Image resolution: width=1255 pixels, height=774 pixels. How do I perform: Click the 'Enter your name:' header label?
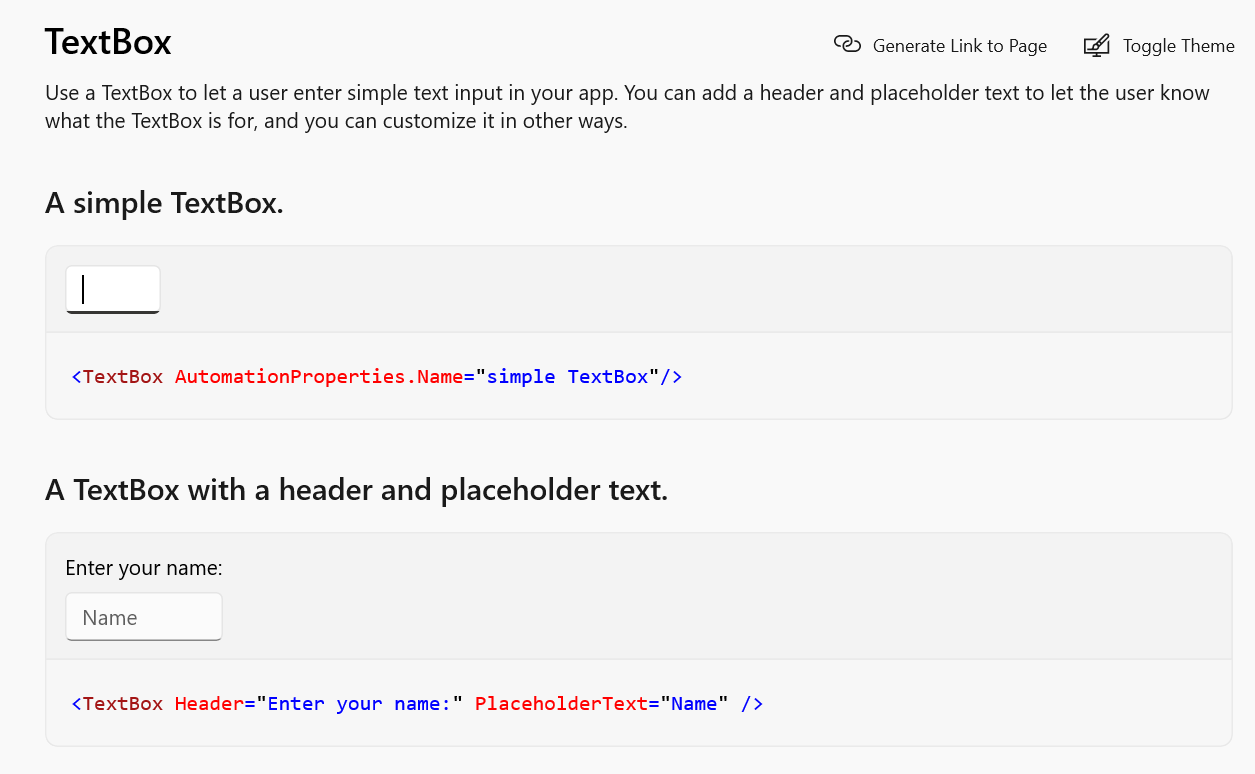tap(144, 568)
